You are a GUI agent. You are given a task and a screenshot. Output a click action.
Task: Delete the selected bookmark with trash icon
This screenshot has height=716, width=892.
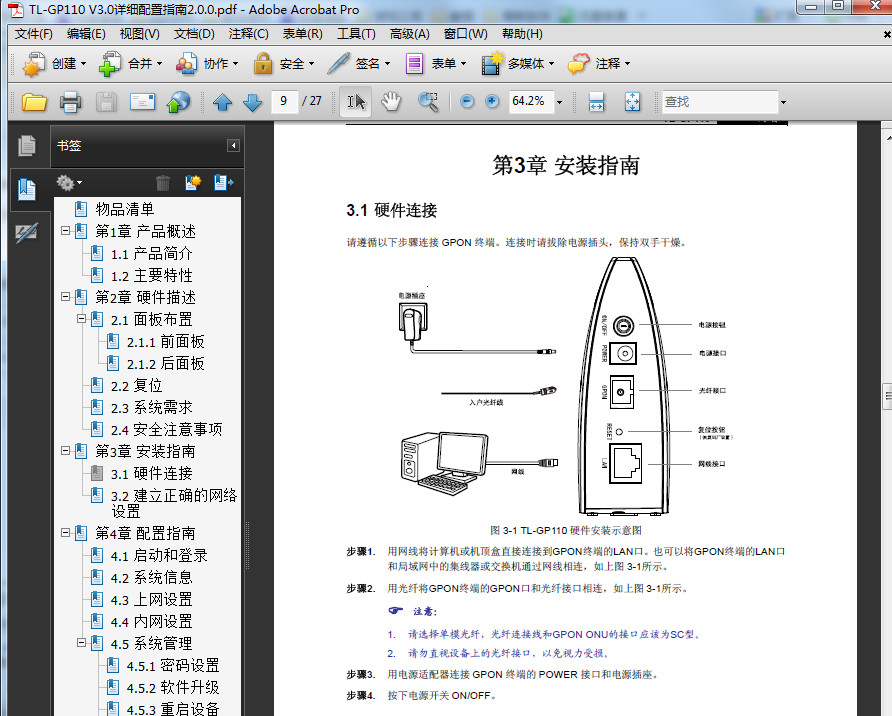[x=163, y=182]
